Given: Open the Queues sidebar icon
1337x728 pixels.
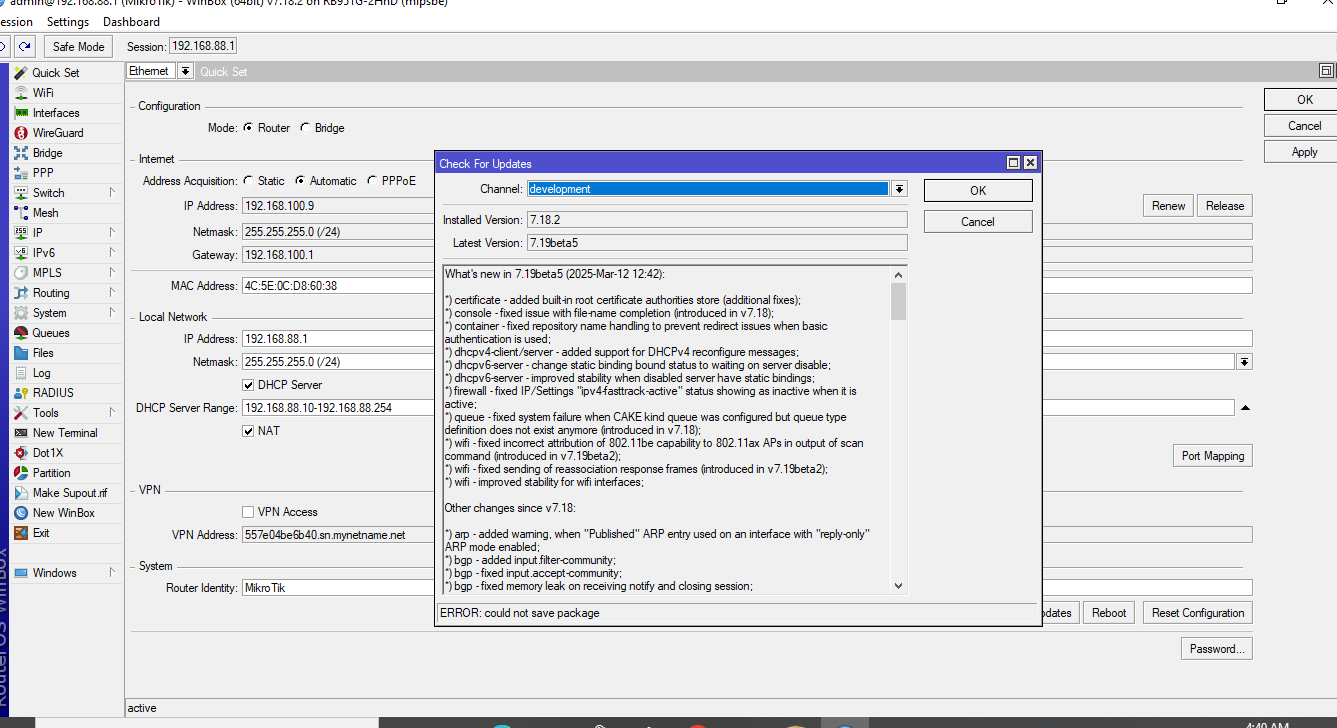Looking at the screenshot, I should 21,333.
